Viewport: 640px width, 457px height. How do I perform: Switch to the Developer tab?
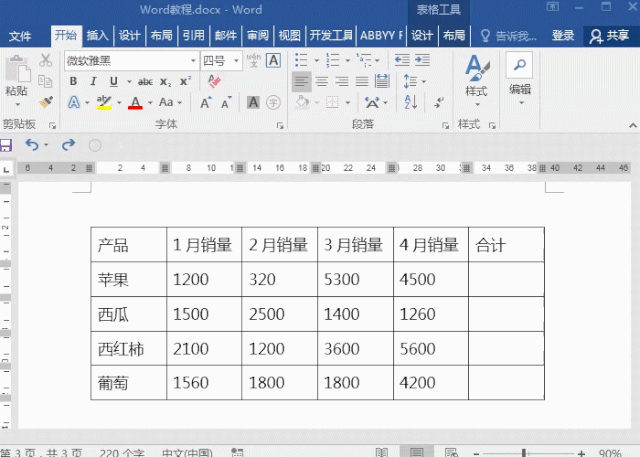pyautogui.click(x=331, y=36)
